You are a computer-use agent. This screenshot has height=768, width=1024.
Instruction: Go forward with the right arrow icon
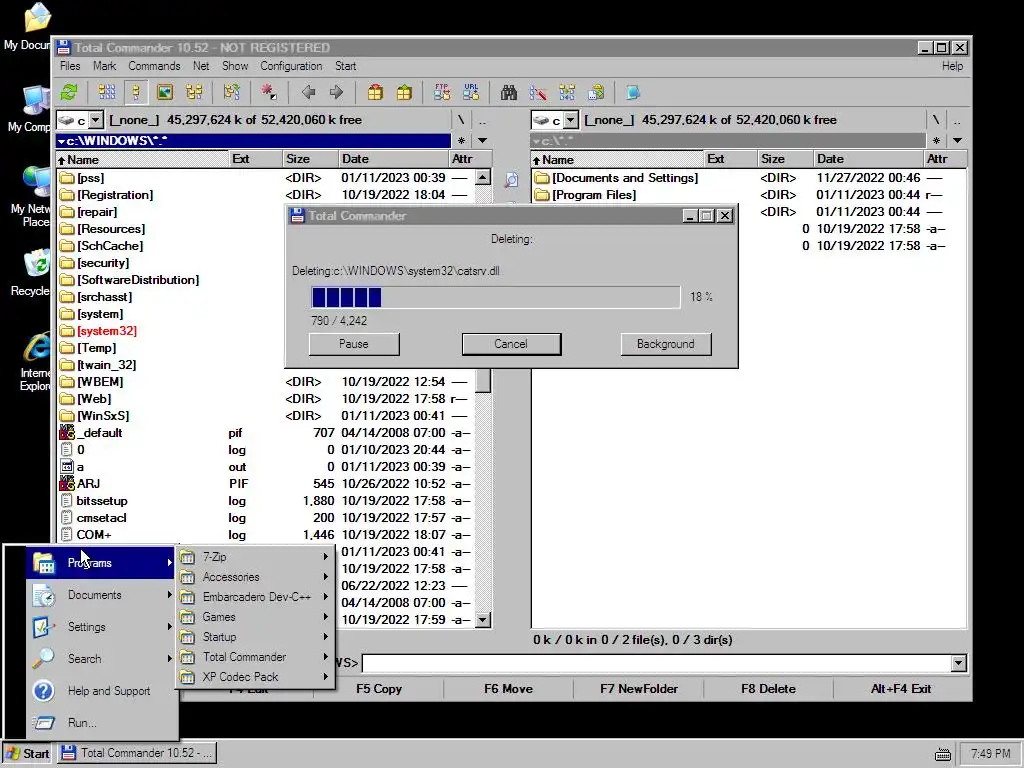click(337, 93)
